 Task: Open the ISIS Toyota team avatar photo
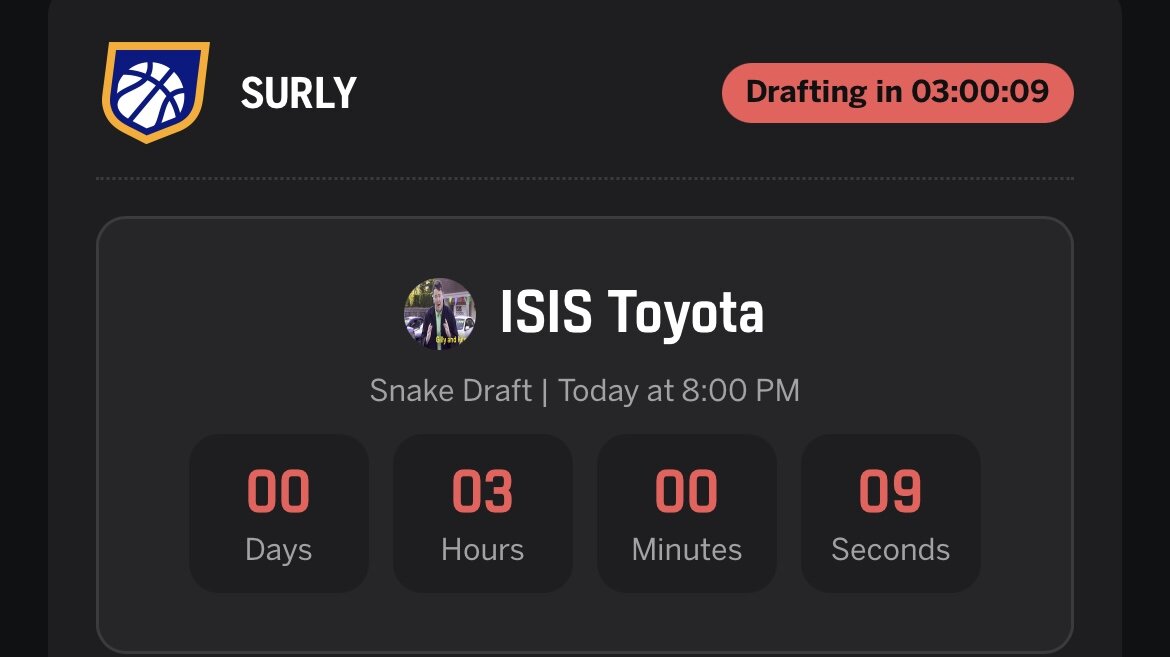click(440, 314)
